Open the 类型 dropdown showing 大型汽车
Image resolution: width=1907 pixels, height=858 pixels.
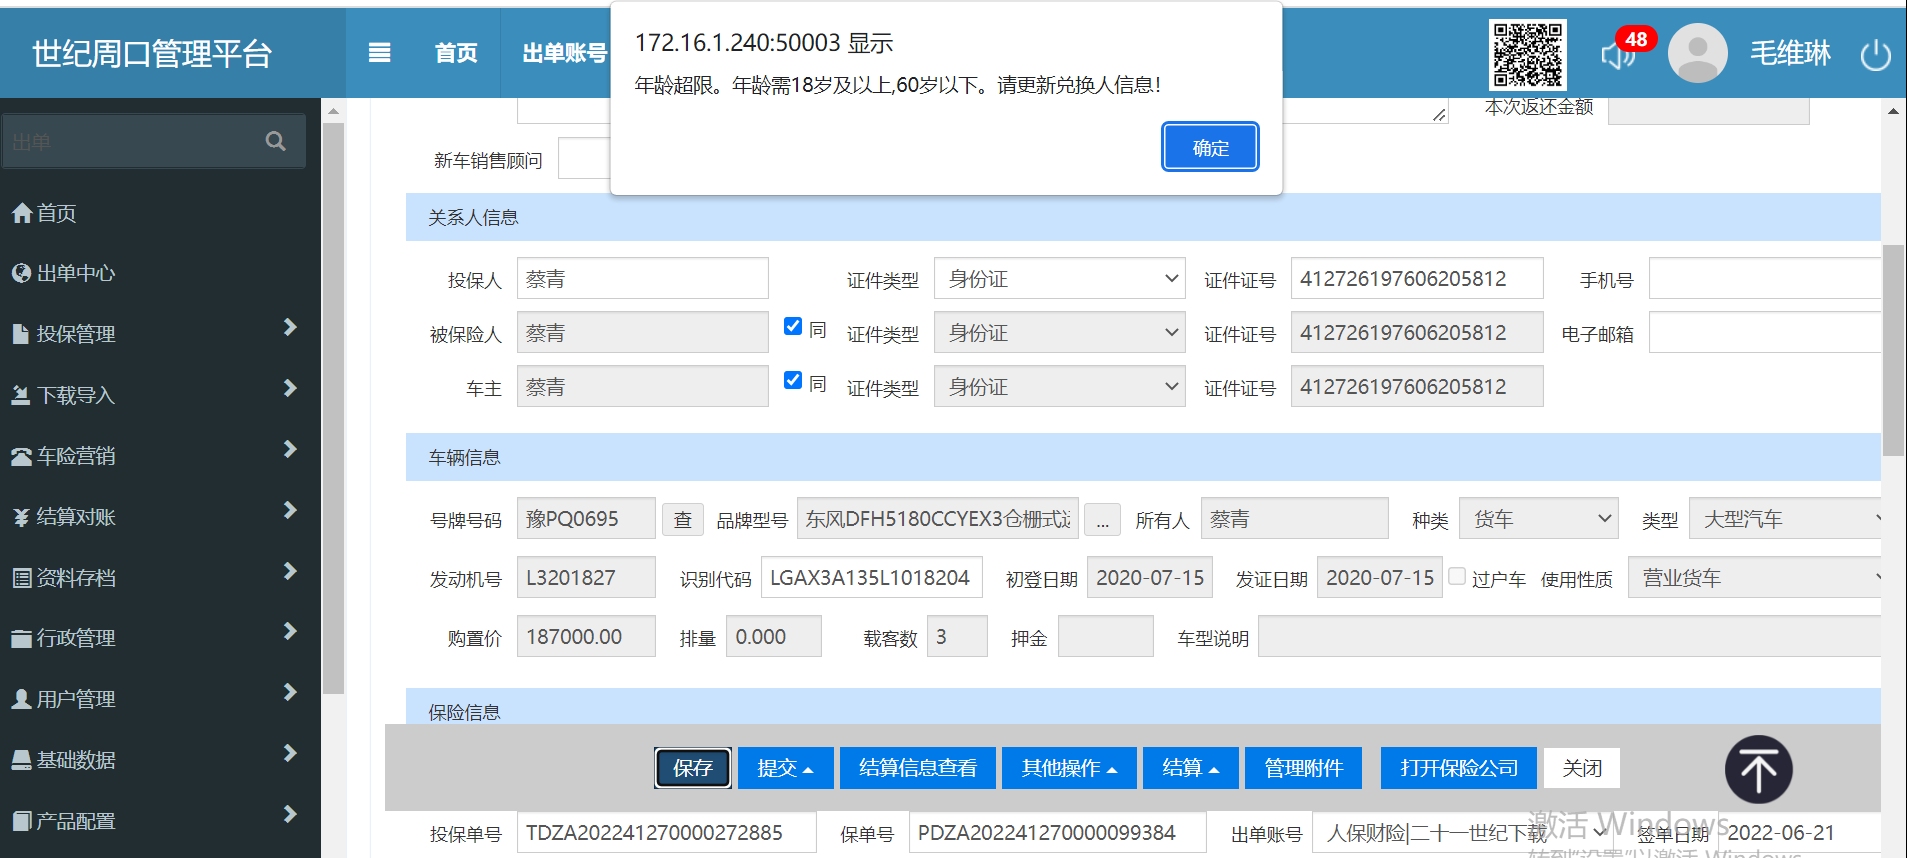[x=1786, y=519]
